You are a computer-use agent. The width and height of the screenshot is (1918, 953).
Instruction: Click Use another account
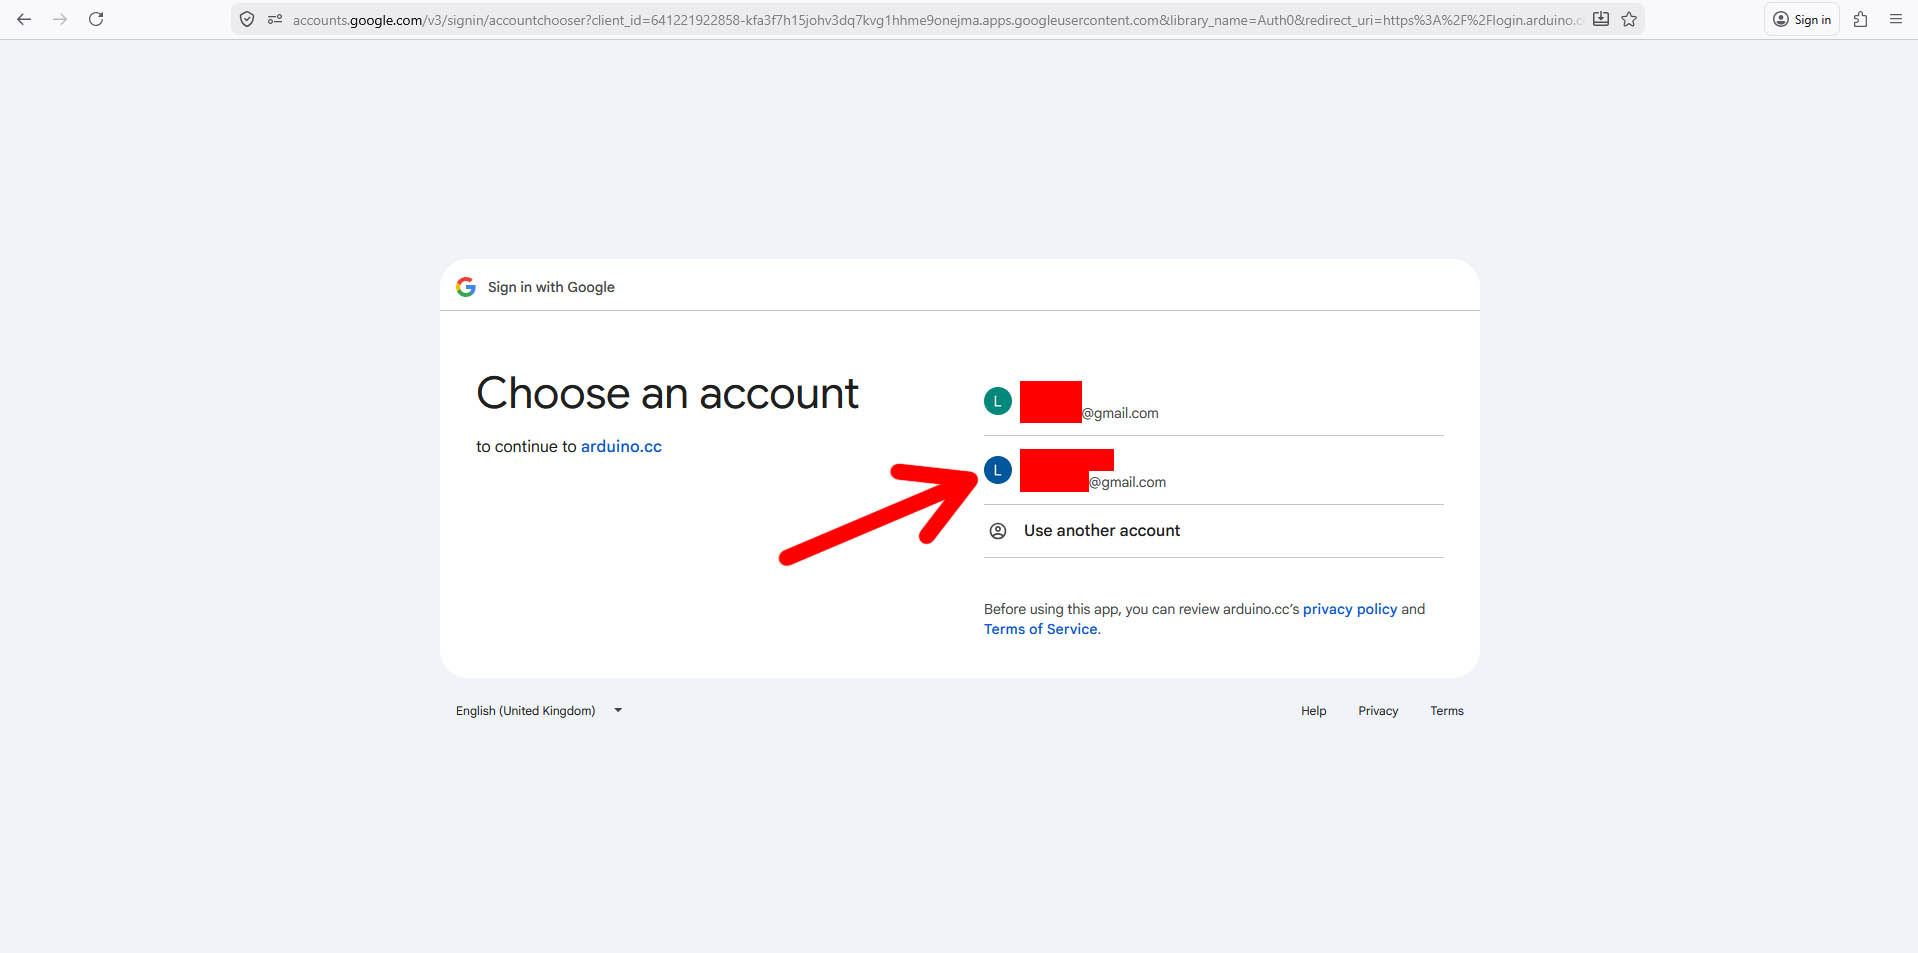pyautogui.click(x=1101, y=531)
